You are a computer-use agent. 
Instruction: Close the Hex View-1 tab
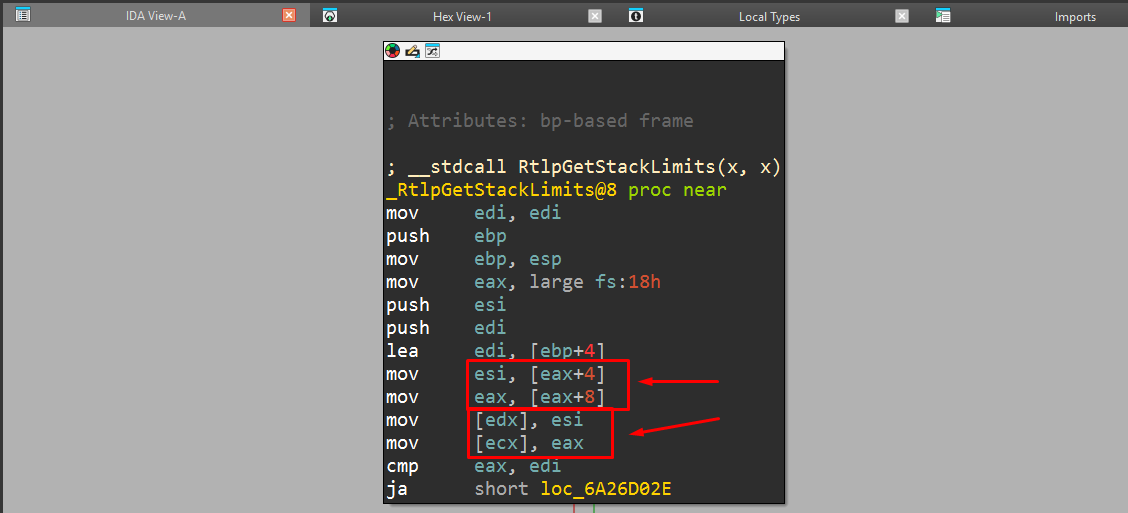(x=595, y=16)
